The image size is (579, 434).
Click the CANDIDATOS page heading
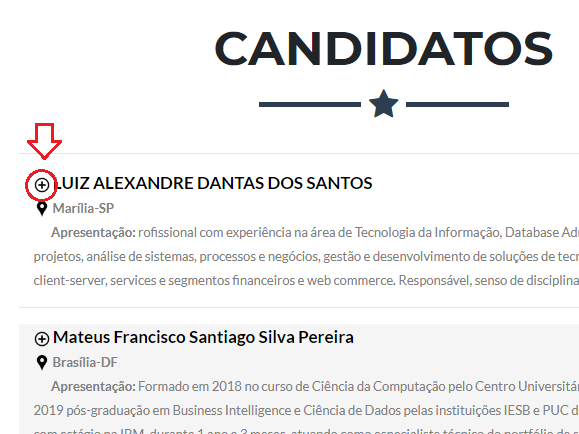click(x=384, y=48)
